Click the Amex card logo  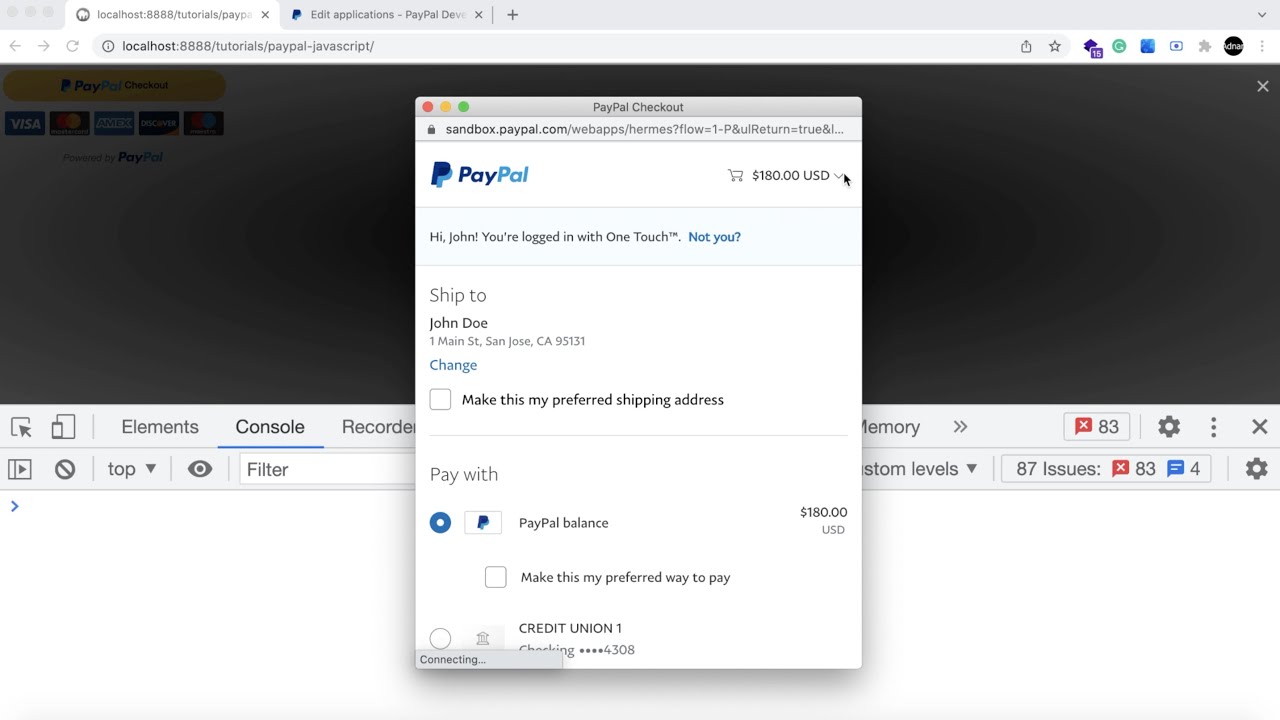click(114, 124)
